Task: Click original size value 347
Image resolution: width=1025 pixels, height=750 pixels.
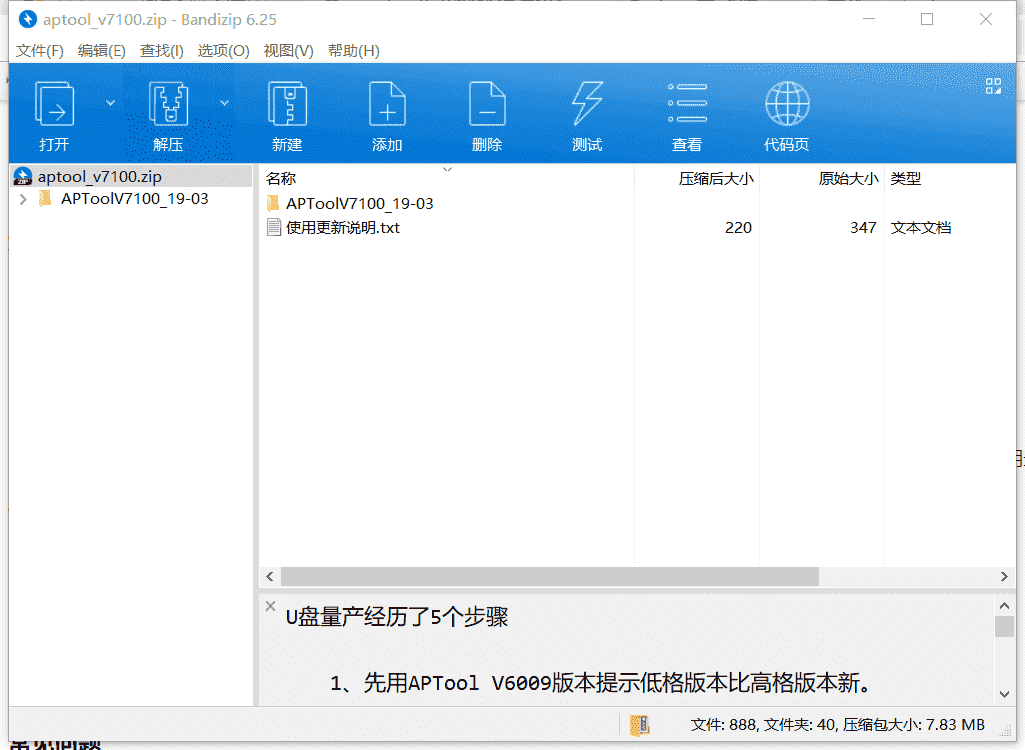Action: coord(863,228)
